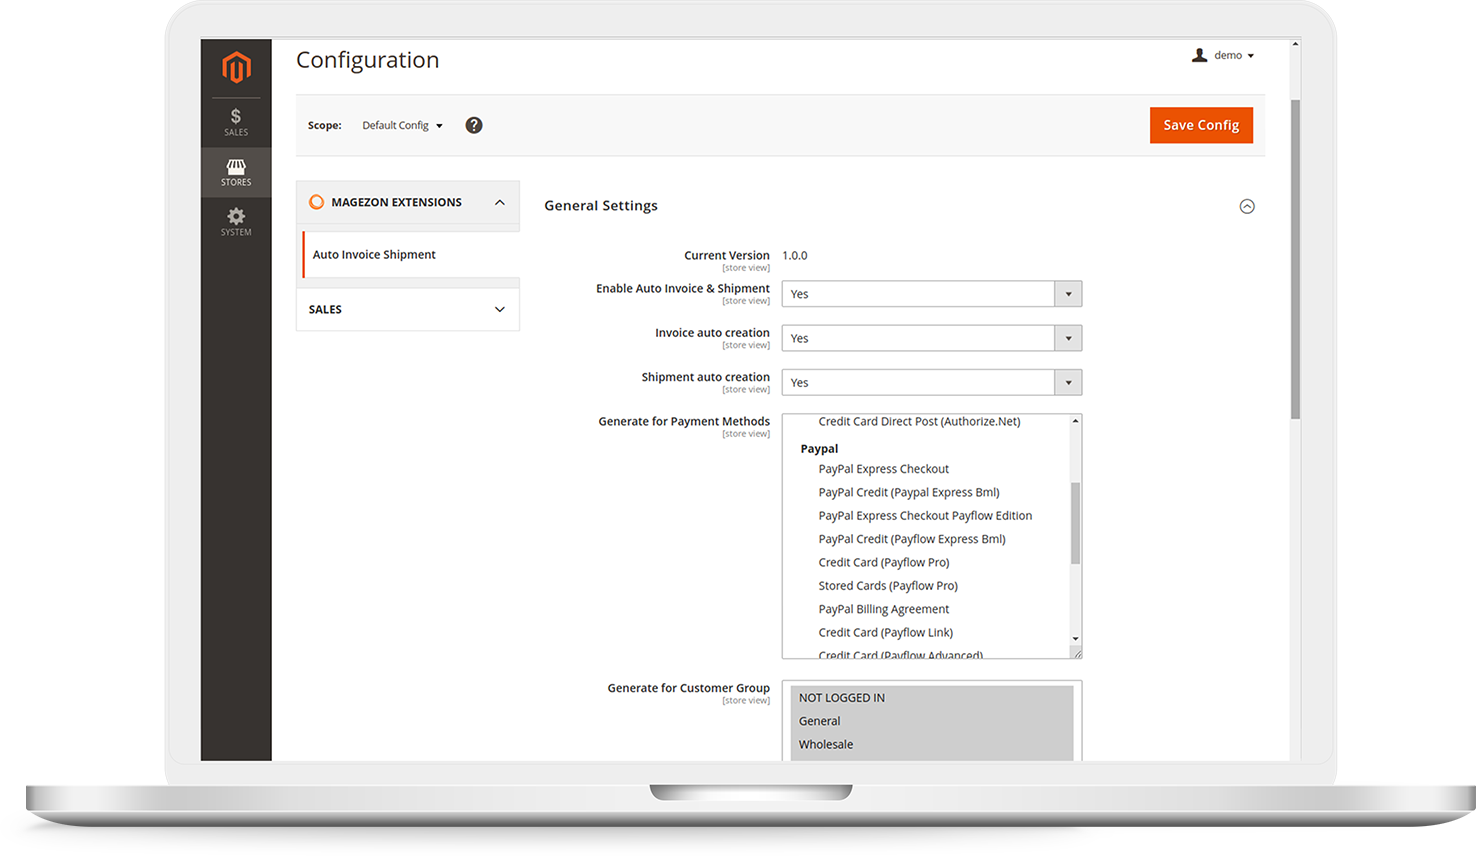Select PayPal Express Checkout payment method
Viewport: 1476px width, 856px height.
coord(883,468)
